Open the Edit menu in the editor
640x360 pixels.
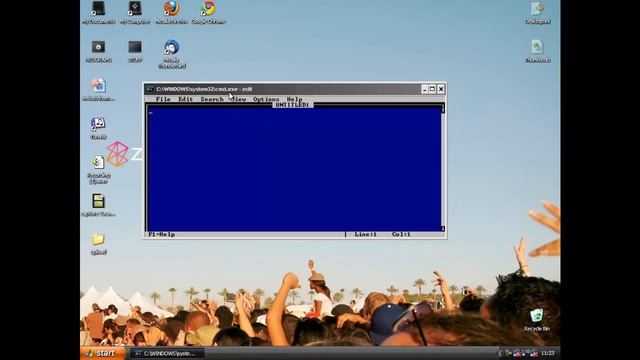(185, 99)
